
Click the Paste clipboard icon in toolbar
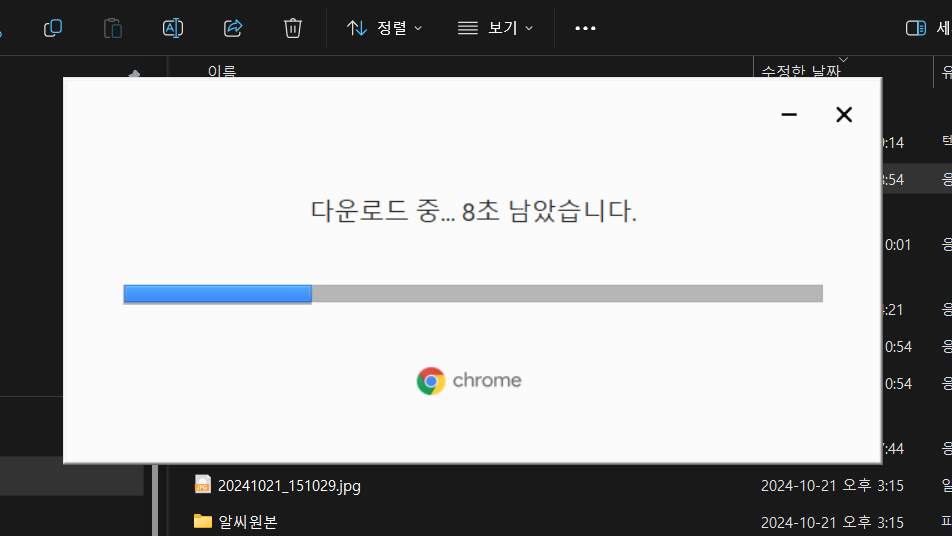coord(113,28)
